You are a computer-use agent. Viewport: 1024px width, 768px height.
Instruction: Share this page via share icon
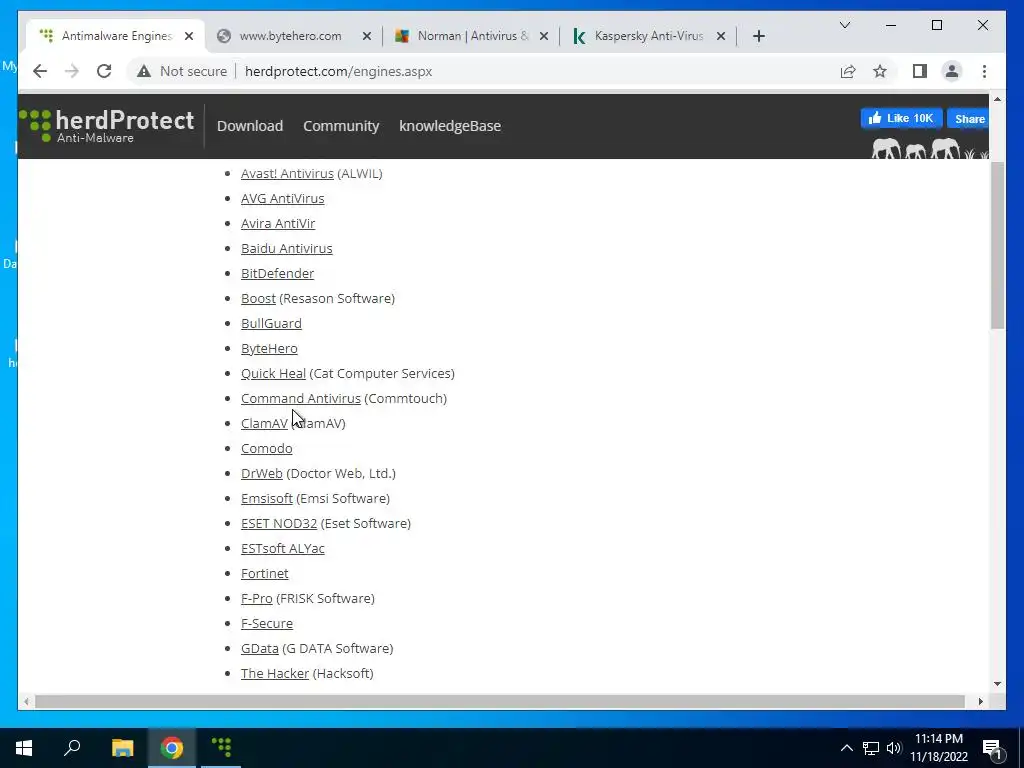pos(848,71)
